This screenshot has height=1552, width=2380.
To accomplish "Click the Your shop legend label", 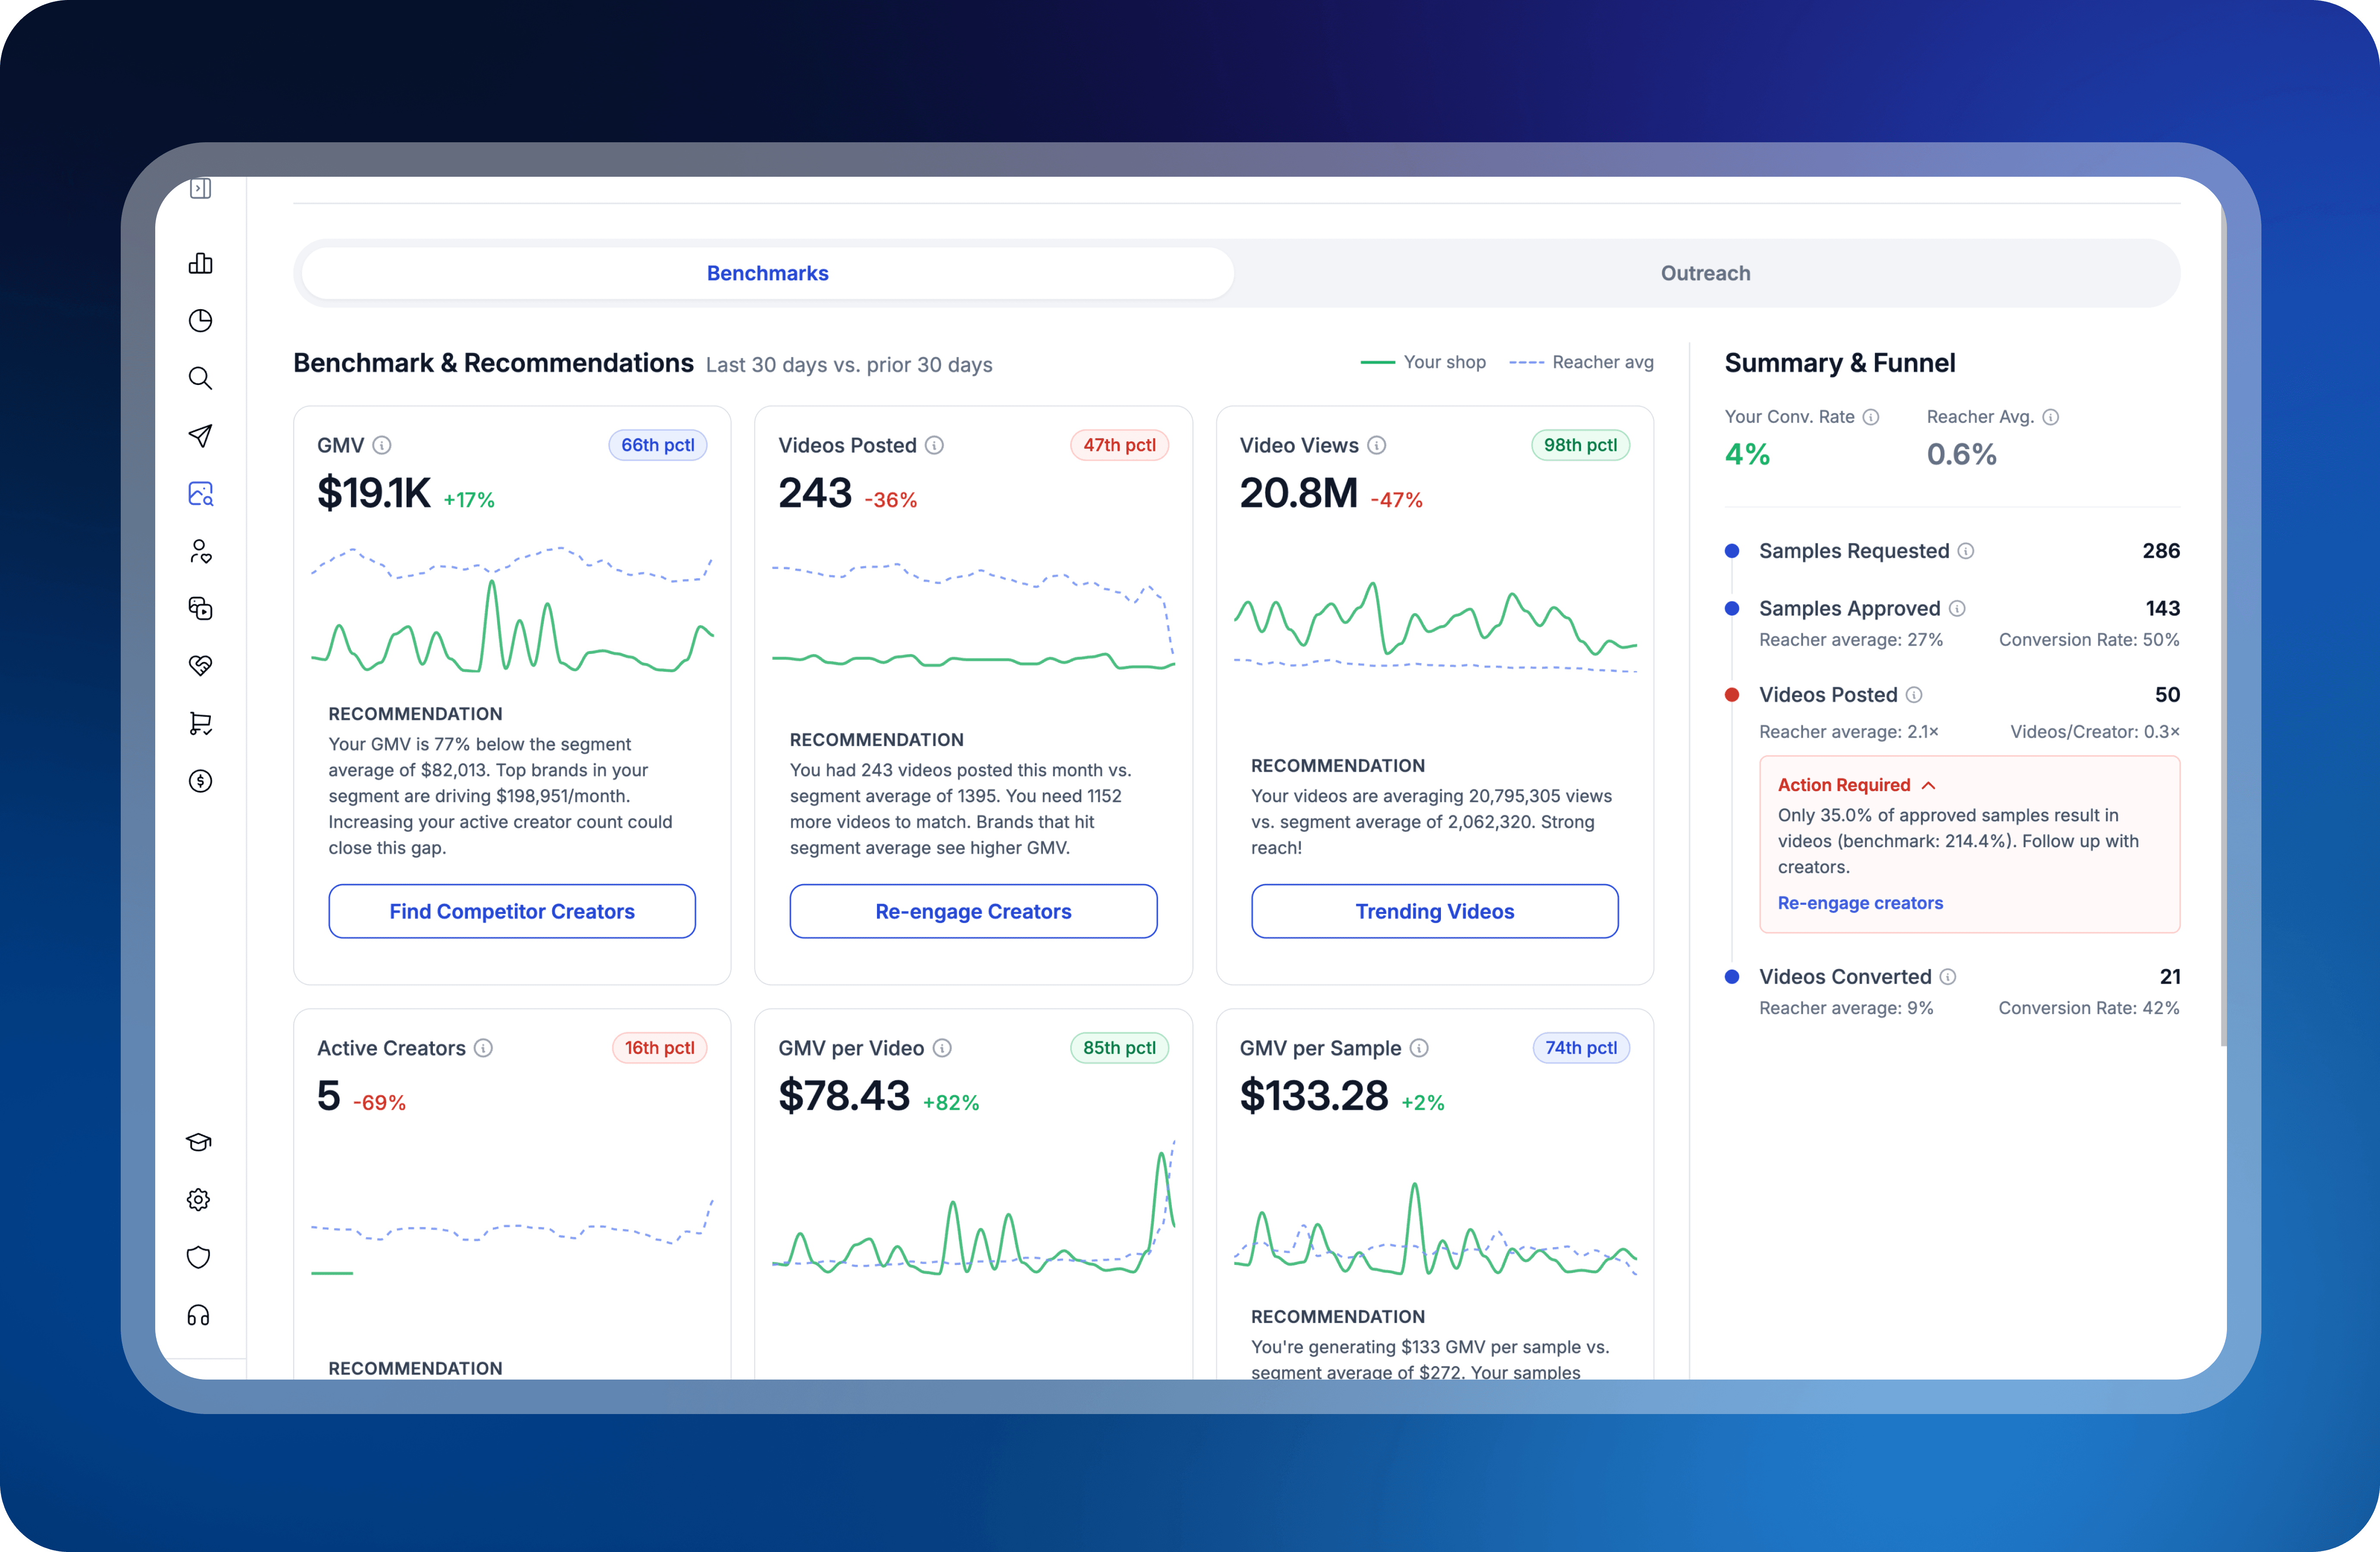I will pos(1444,362).
